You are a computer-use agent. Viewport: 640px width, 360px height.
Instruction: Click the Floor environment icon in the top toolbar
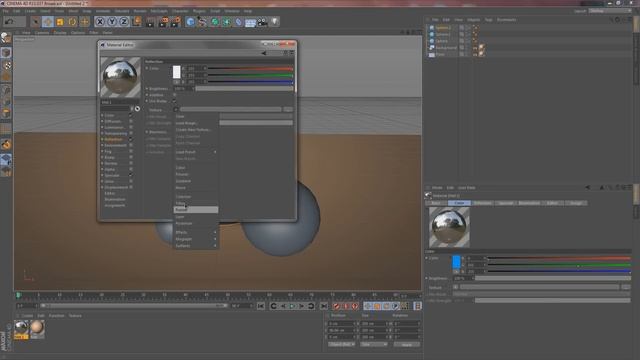[250, 22]
